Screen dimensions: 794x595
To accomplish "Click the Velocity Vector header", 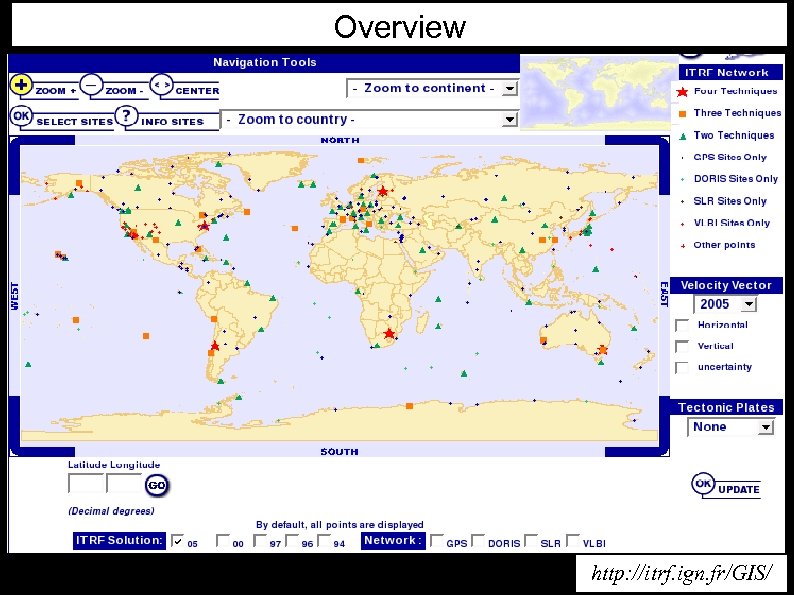I will [726, 285].
